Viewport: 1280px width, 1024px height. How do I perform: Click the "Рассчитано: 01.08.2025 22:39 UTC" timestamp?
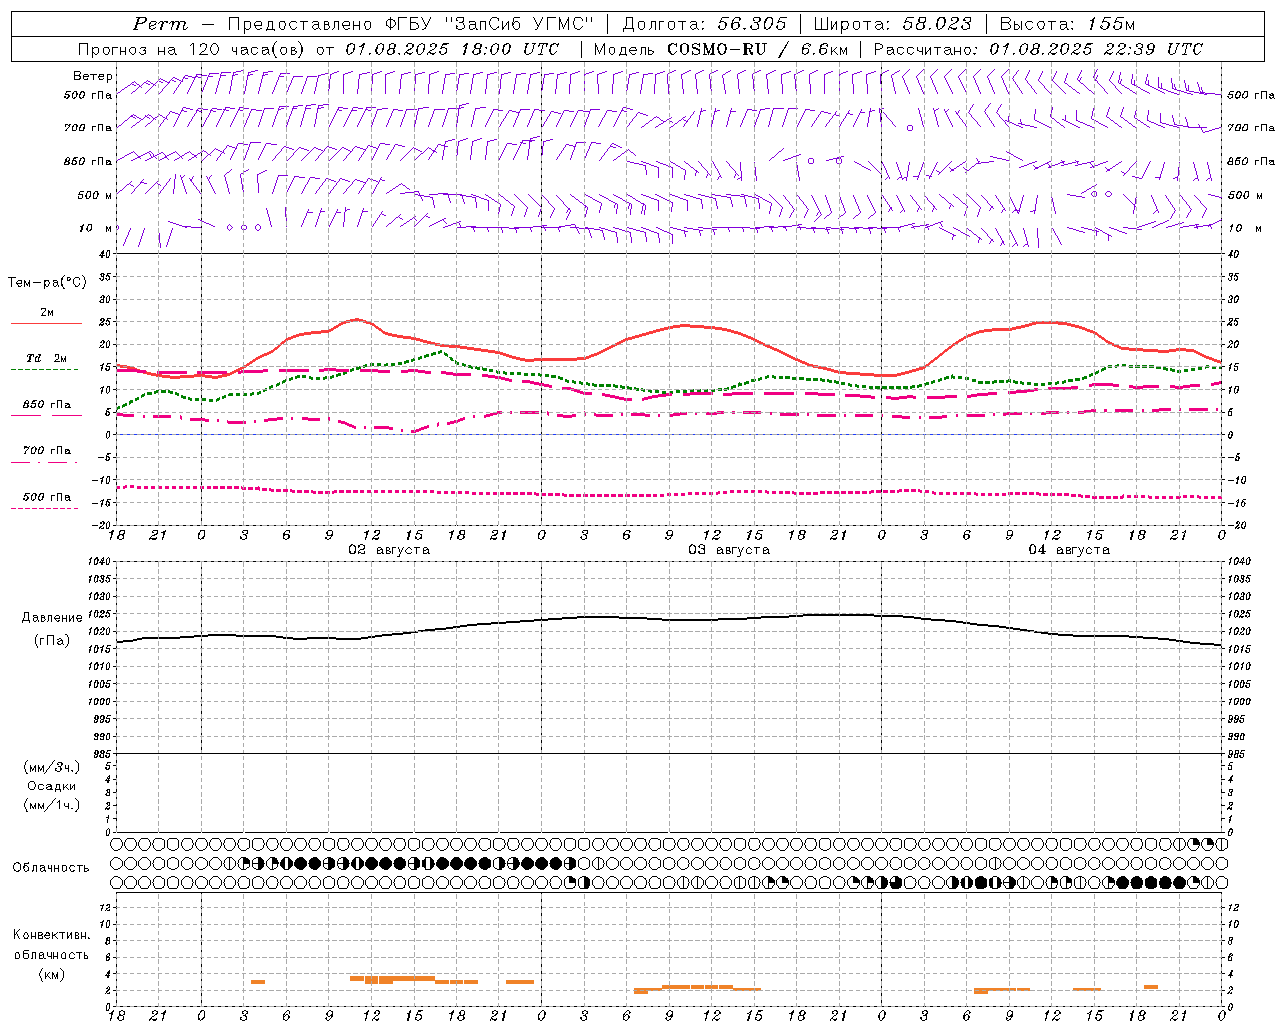point(1038,49)
